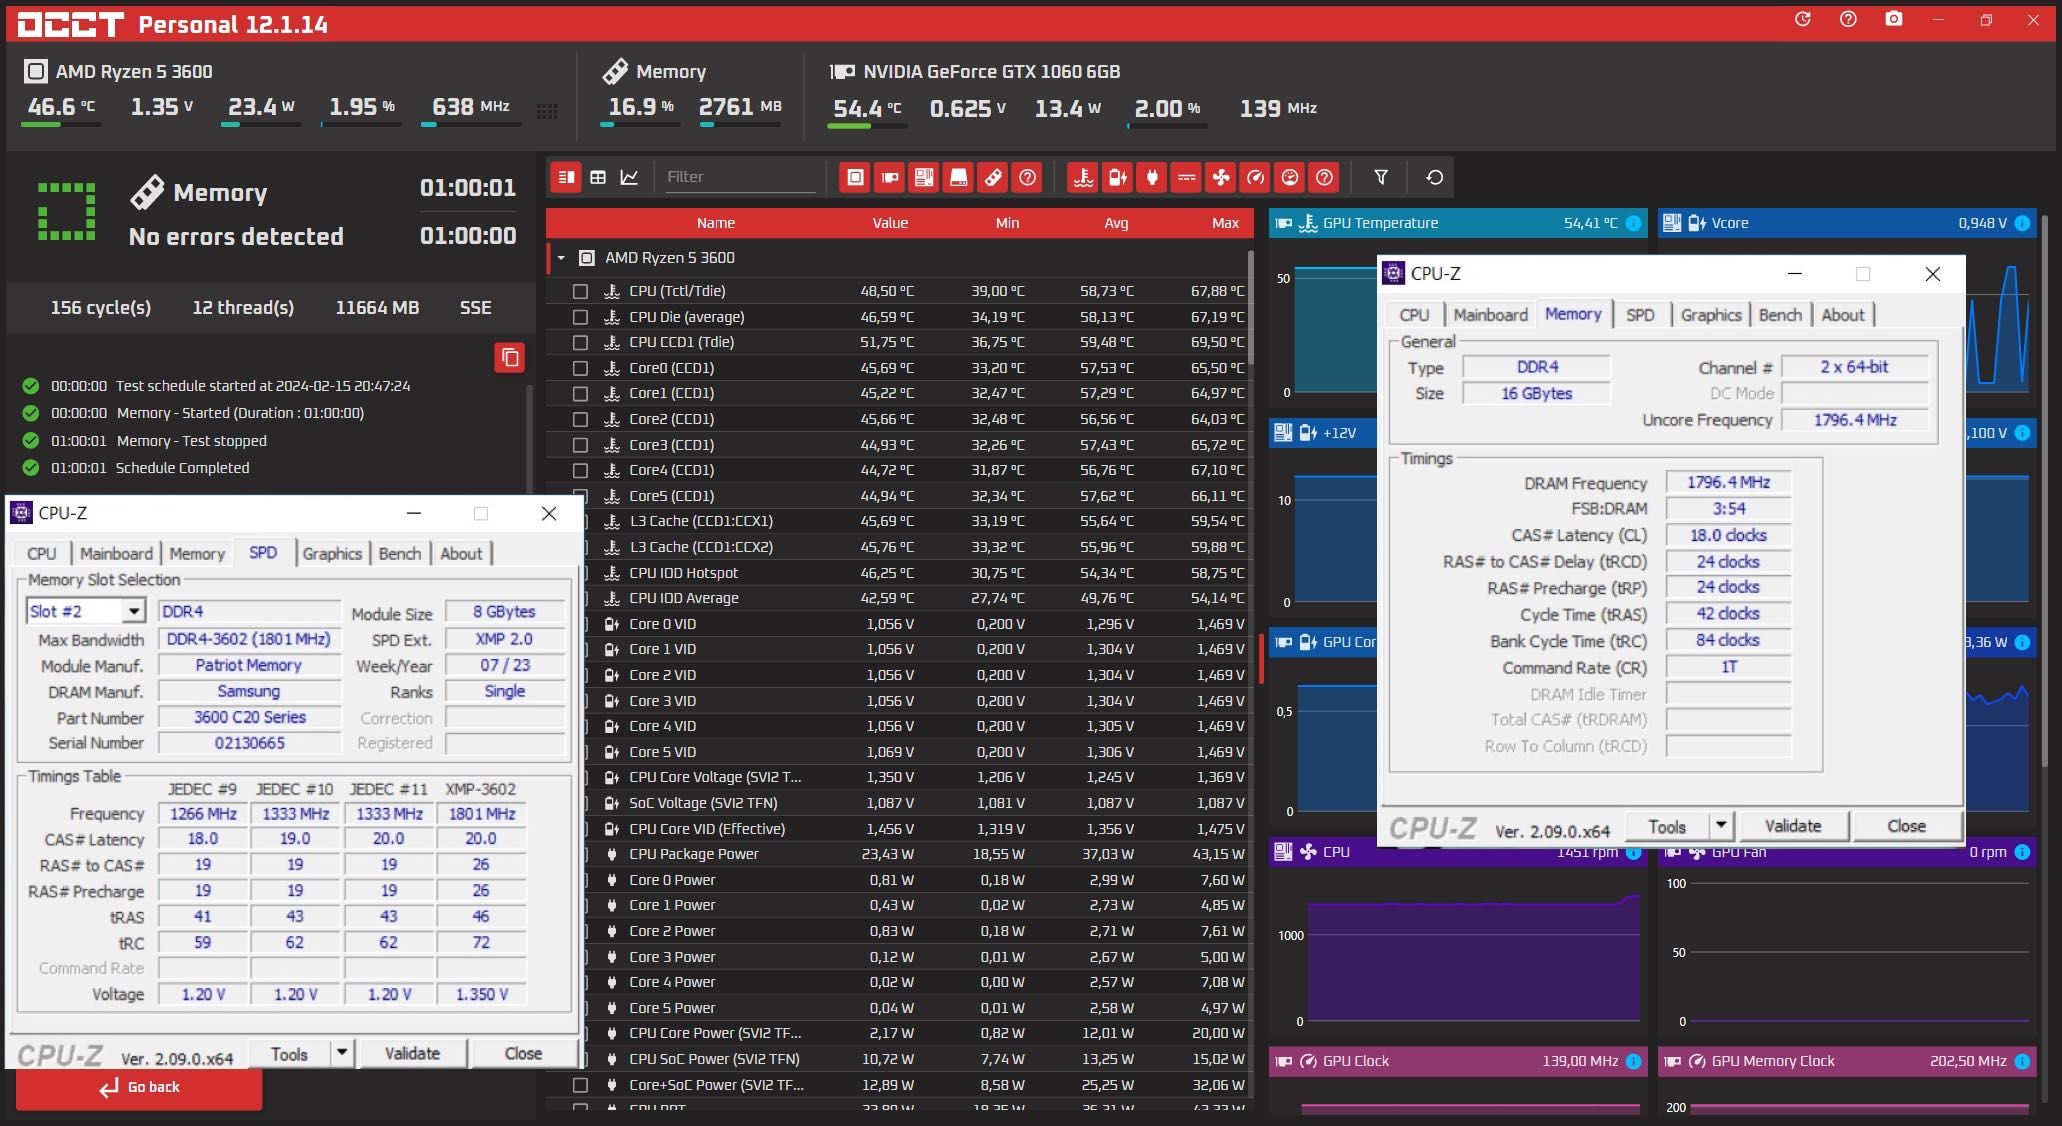Toggle CPU sensor filter

click(855, 177)
